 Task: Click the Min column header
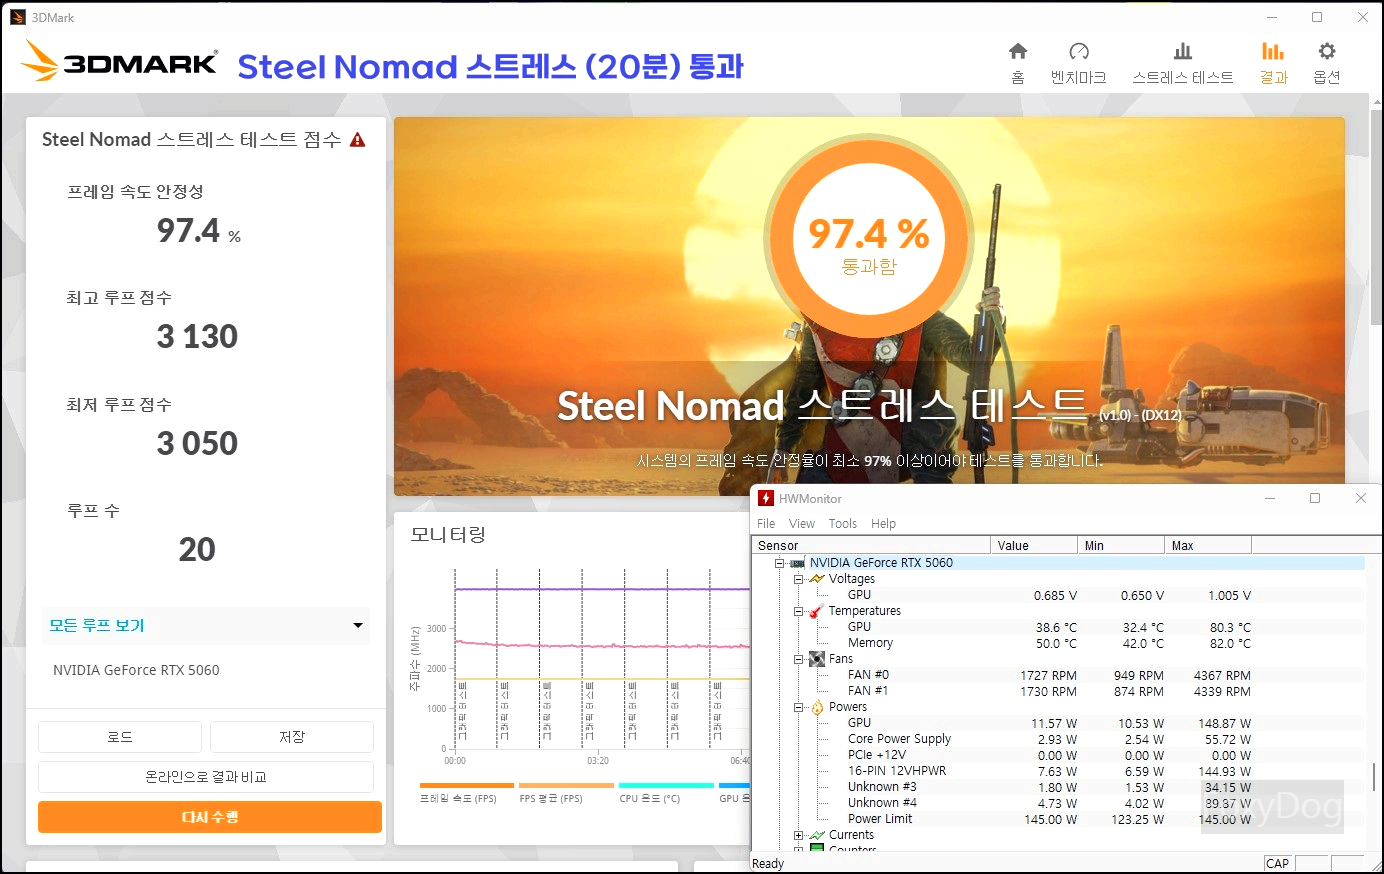click(x=1121, y=545)
